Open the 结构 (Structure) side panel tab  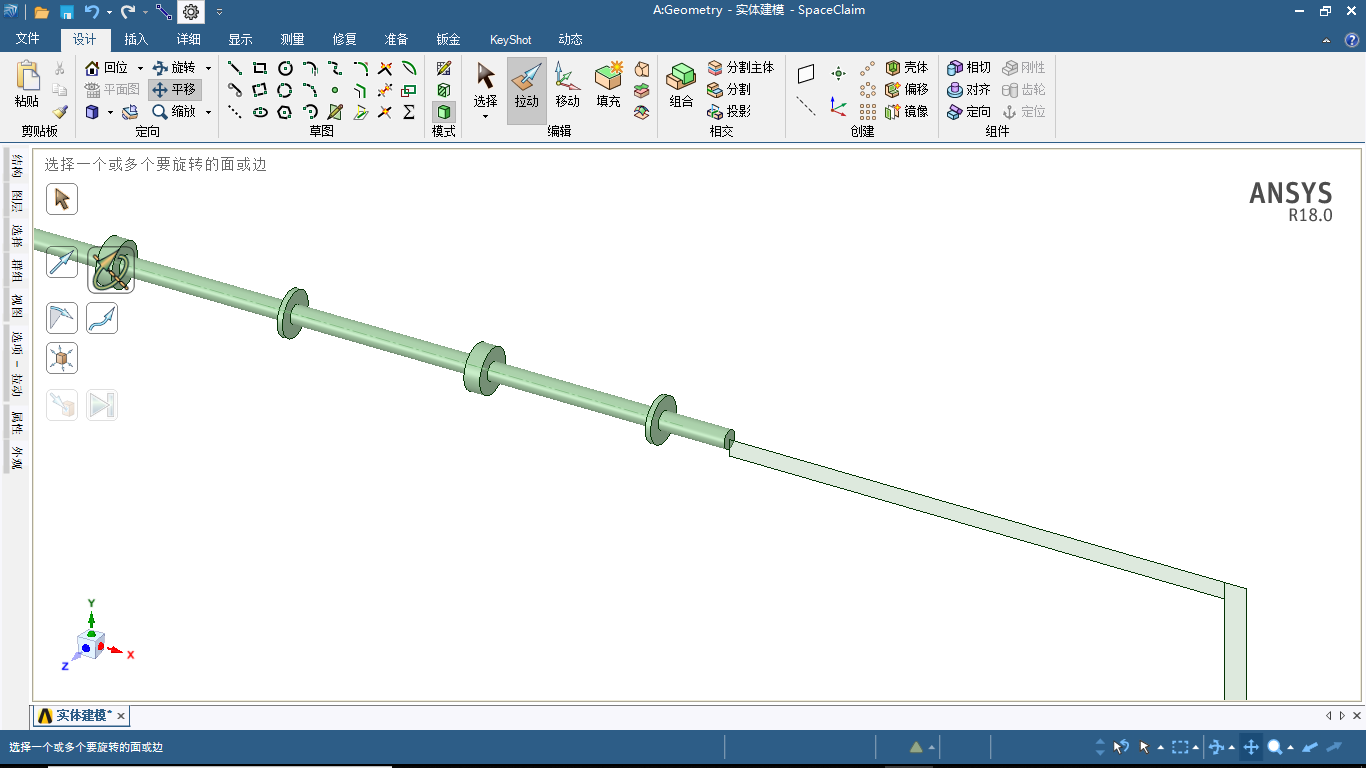click(x=16, y=167)
